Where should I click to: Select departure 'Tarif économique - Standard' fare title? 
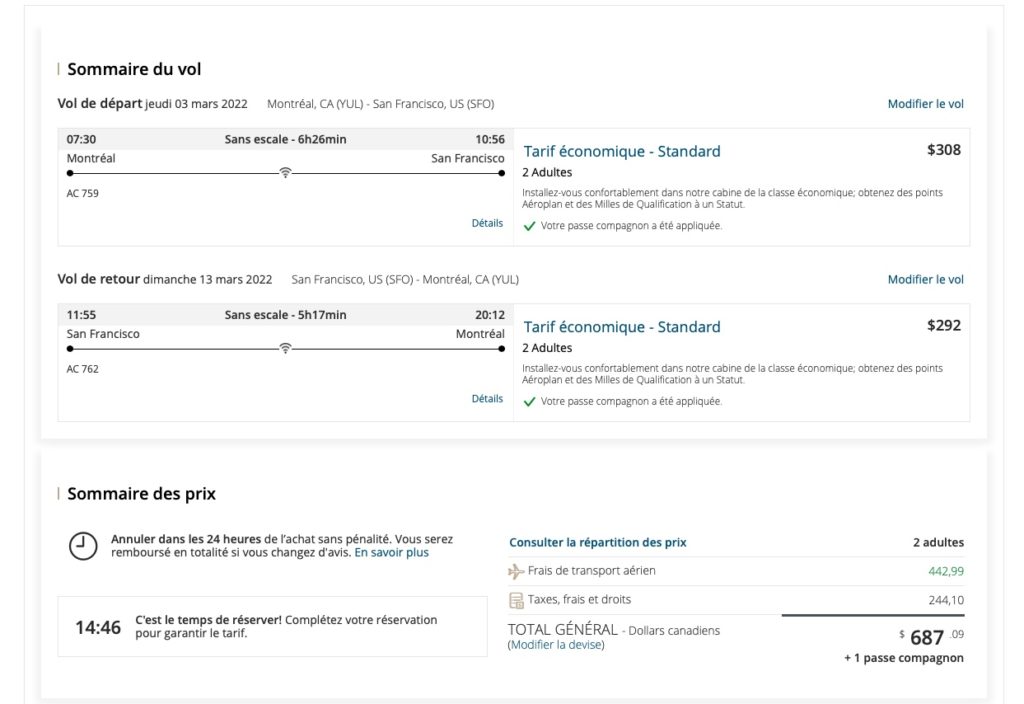[x=621, y=152]
